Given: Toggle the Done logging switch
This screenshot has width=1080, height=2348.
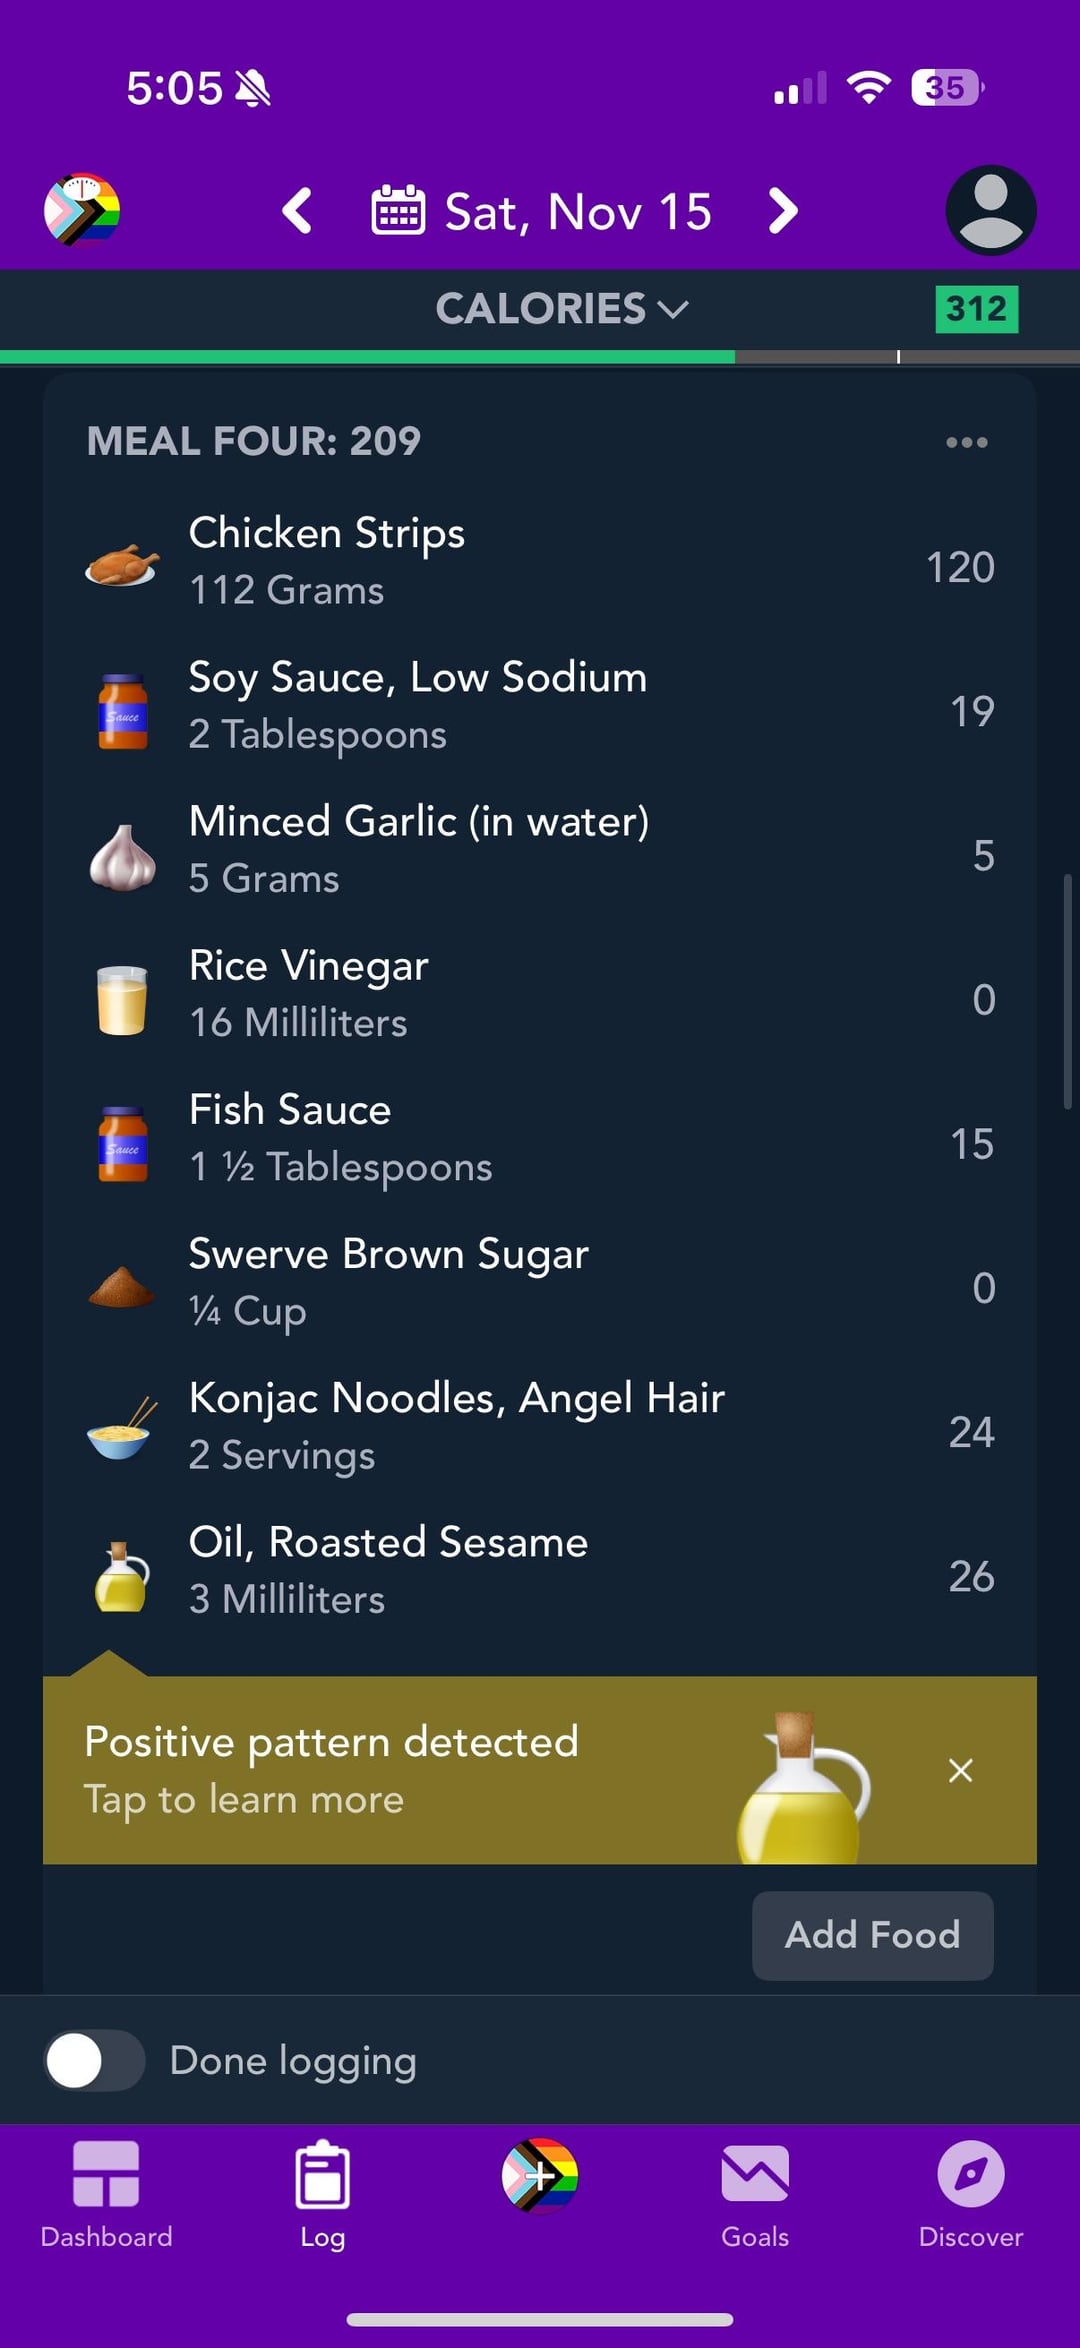Looking at the screenshot, I should pos(95,2061).
